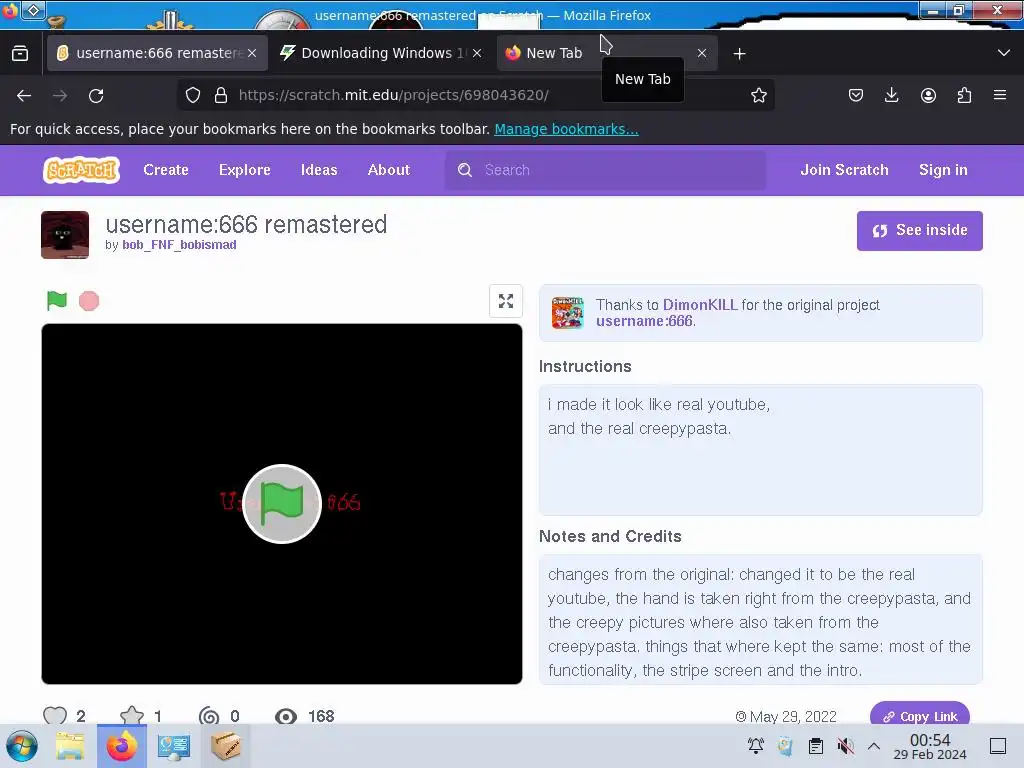This screenshot has width=1024, height=768.
Task: Switch to the New Tab tab
Action: (607, 53)
